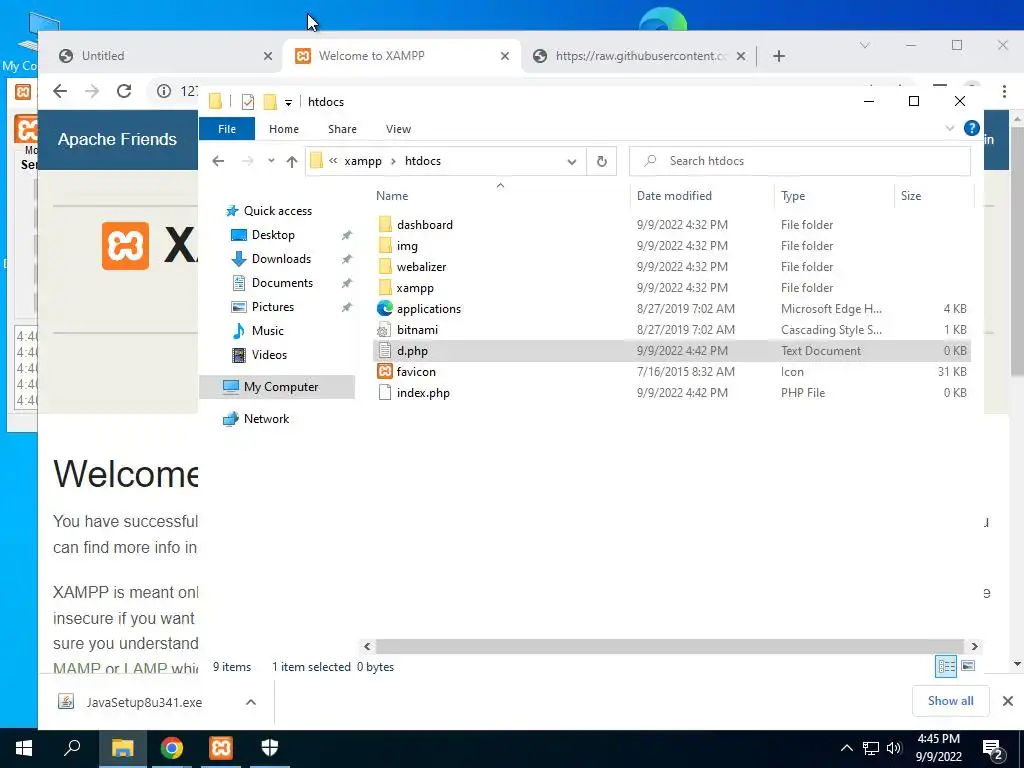Expand the Explorer ribbon chevron
This screenshot has height=768, width=1024.
[950, 128]
